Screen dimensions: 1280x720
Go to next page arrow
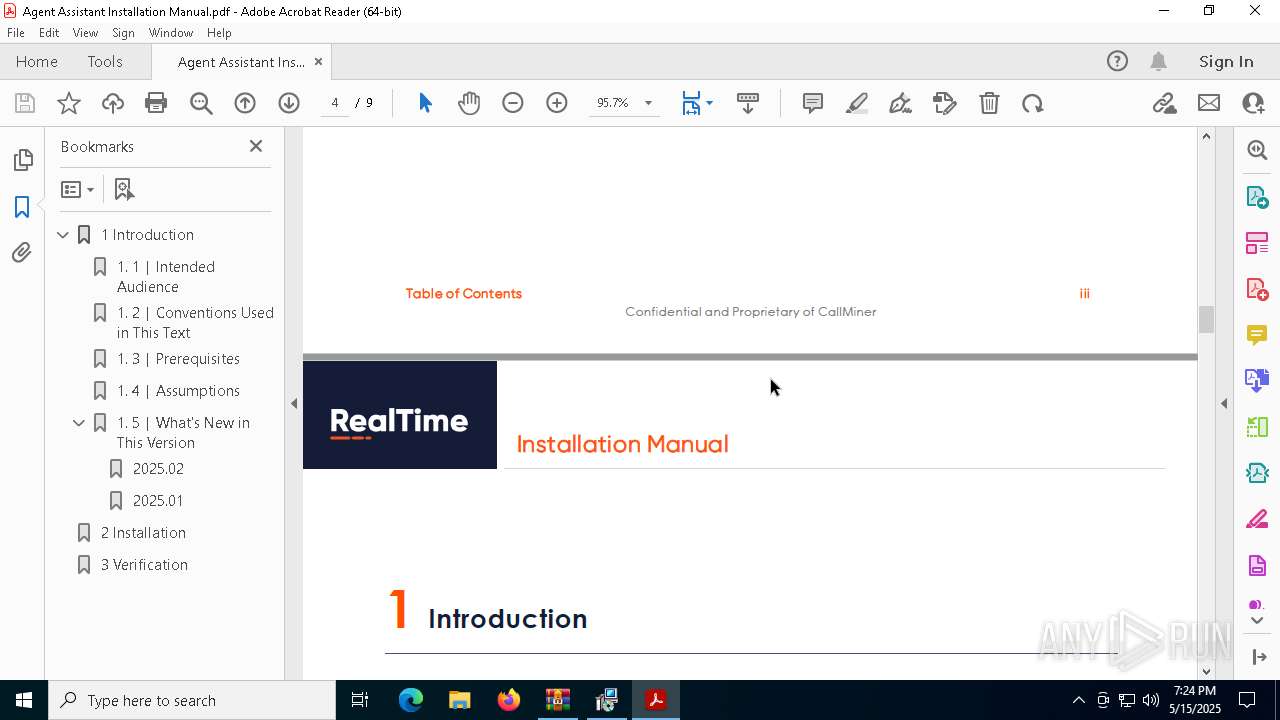point(289,103)
